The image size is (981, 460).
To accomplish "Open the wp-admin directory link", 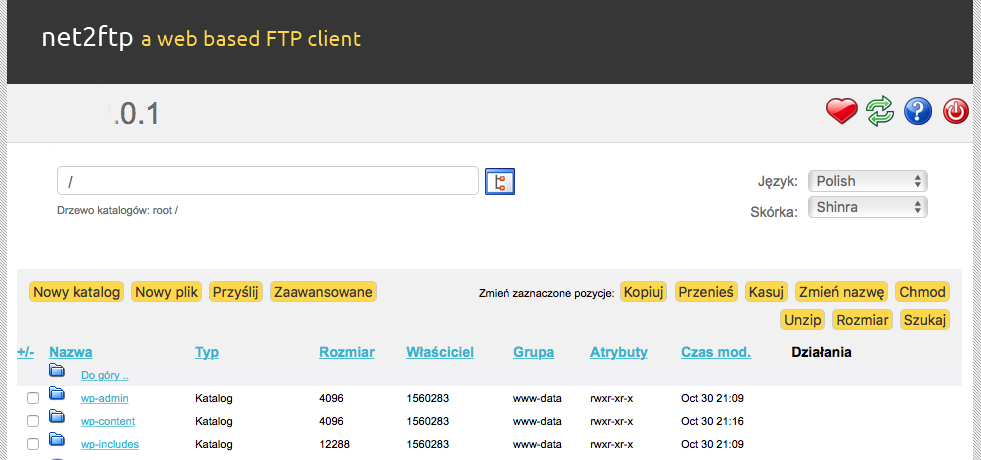I will (x=104, y=398).
